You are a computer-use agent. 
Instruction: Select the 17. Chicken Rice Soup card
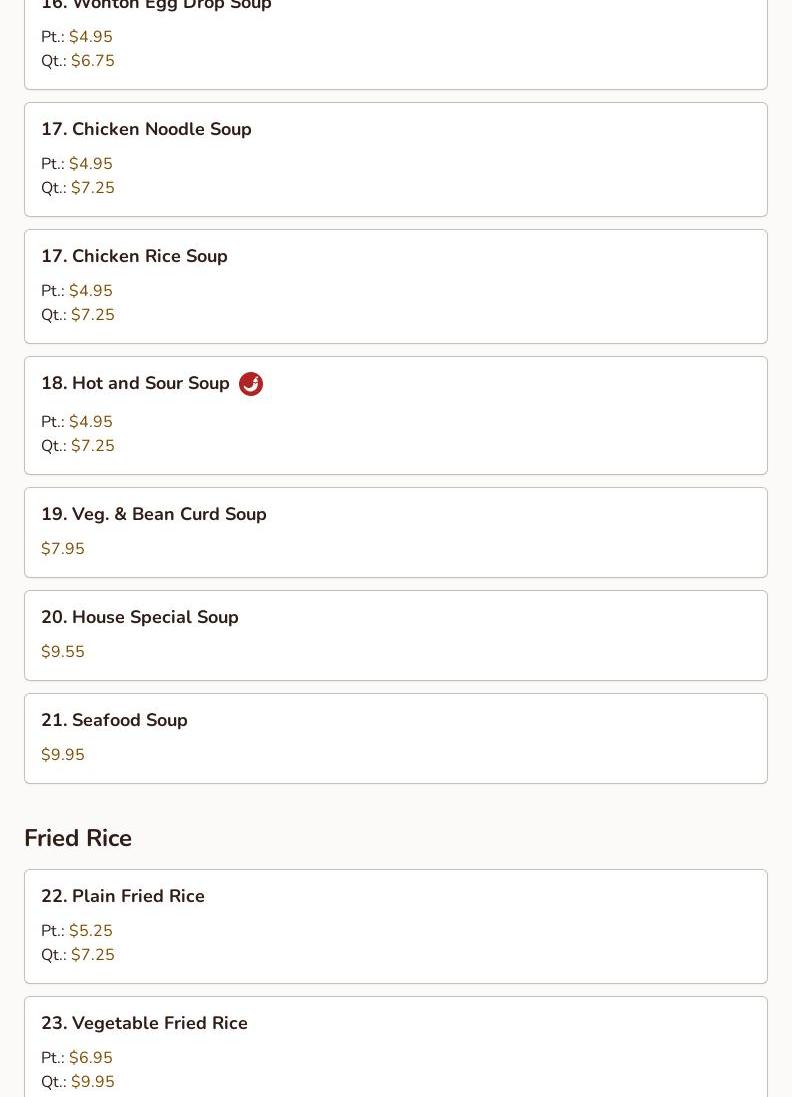point(396,287)
